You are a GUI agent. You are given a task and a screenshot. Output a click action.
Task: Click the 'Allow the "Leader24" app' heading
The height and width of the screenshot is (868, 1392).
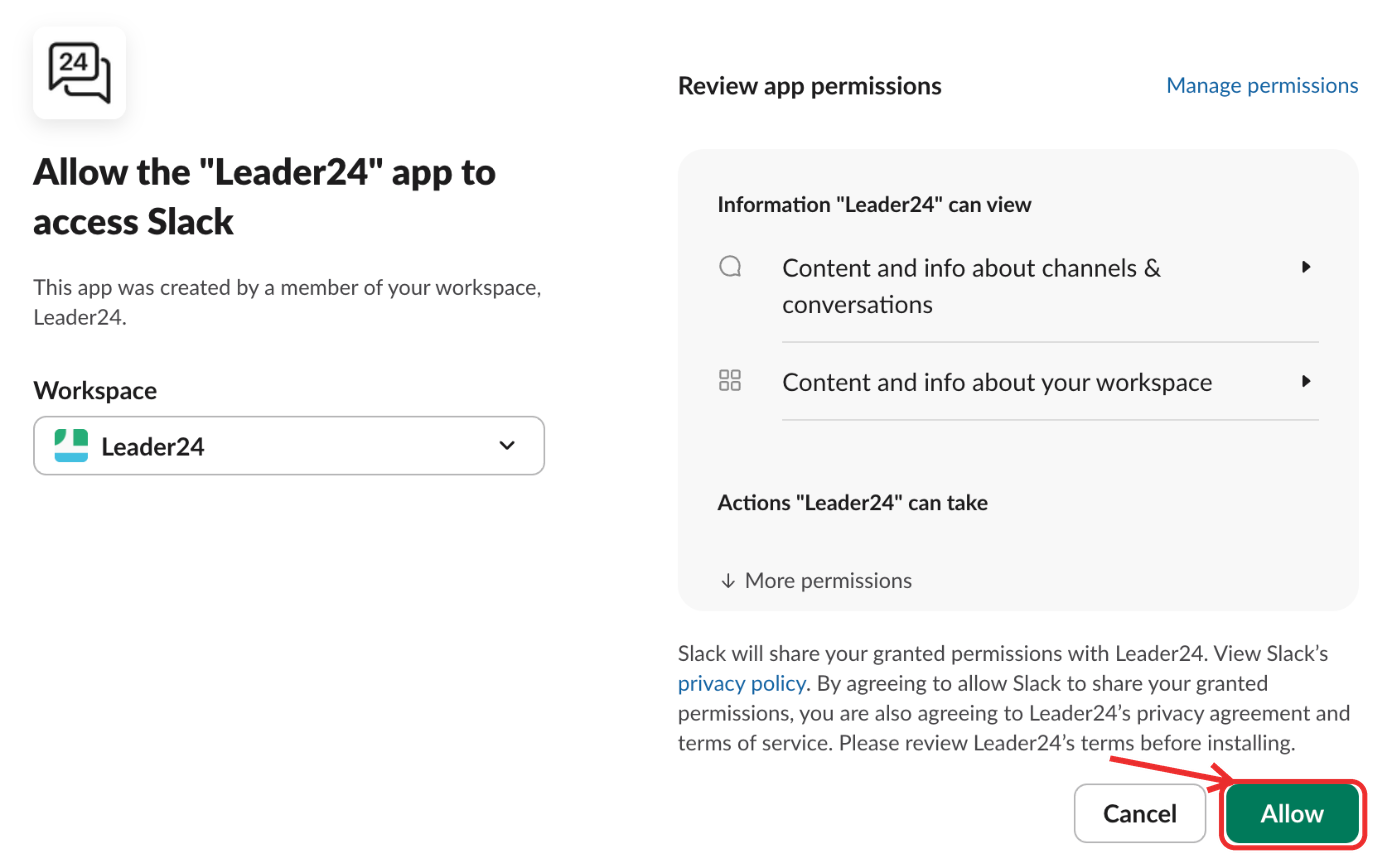click(x=264, y=196)
